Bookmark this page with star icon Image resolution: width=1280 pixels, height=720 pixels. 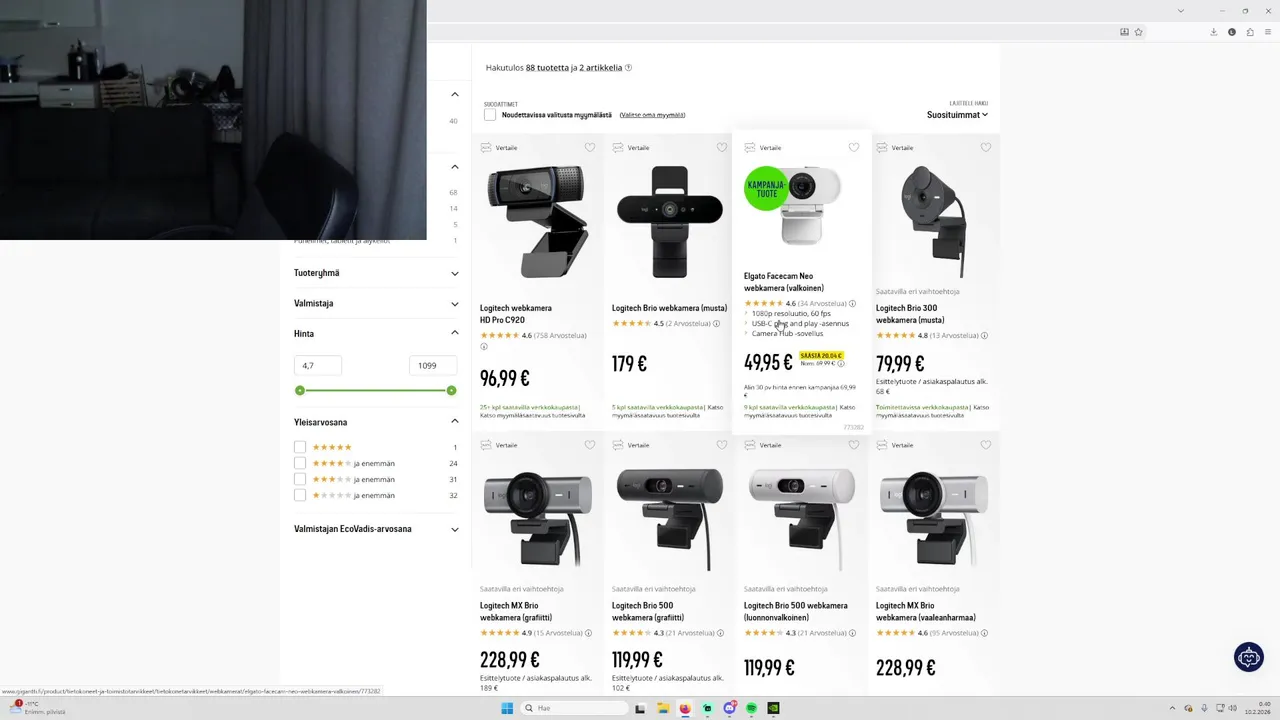(x=1138, y=32)
